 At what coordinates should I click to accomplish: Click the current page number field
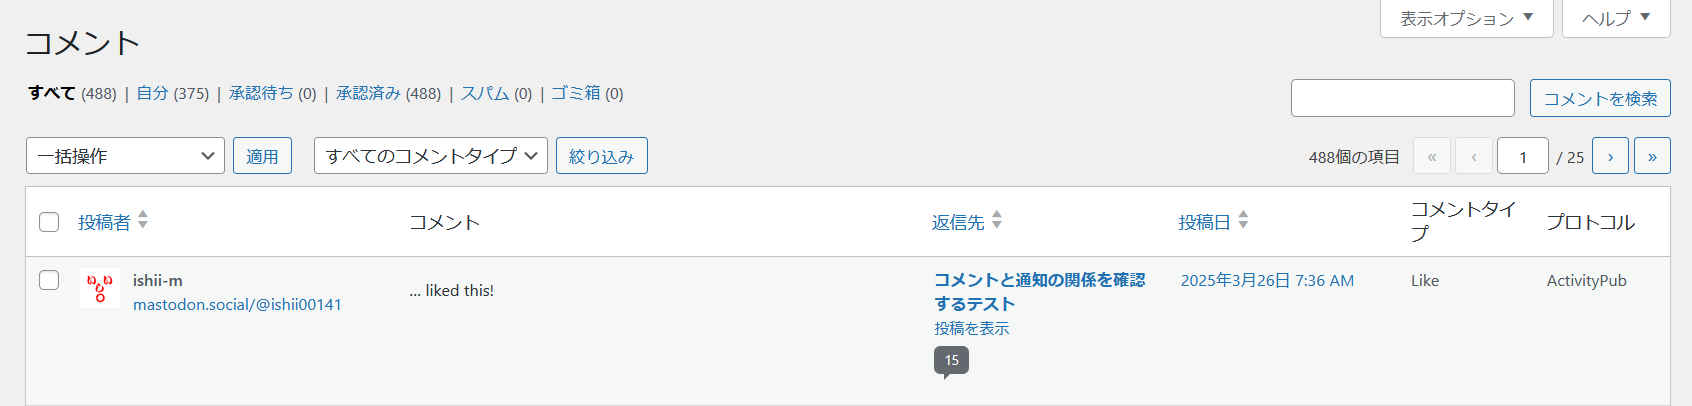pos(1522,157)
